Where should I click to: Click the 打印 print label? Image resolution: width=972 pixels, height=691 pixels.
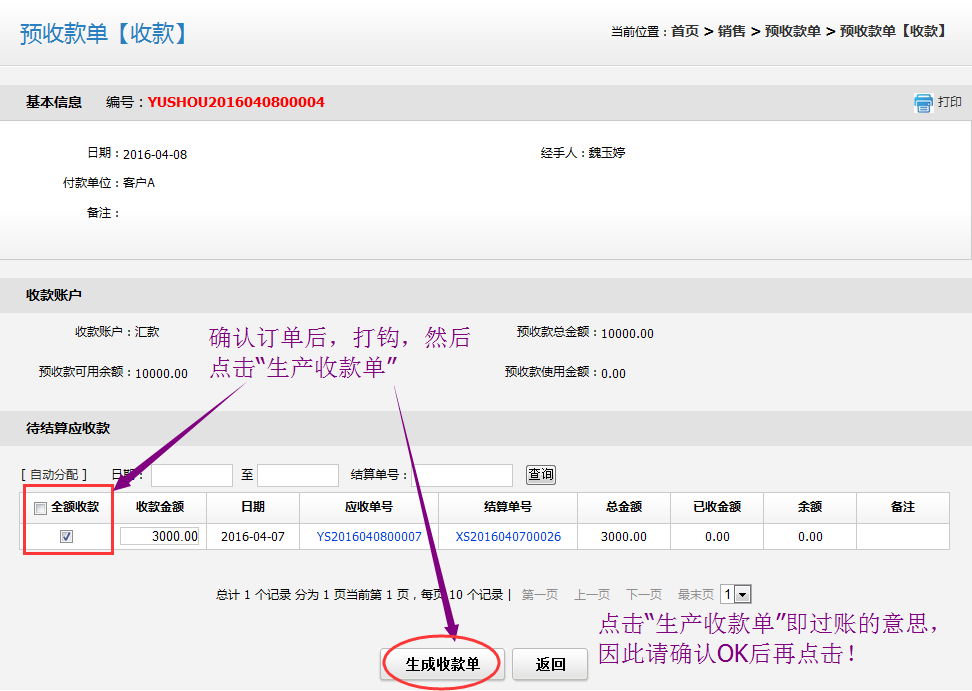click(949, 102)
